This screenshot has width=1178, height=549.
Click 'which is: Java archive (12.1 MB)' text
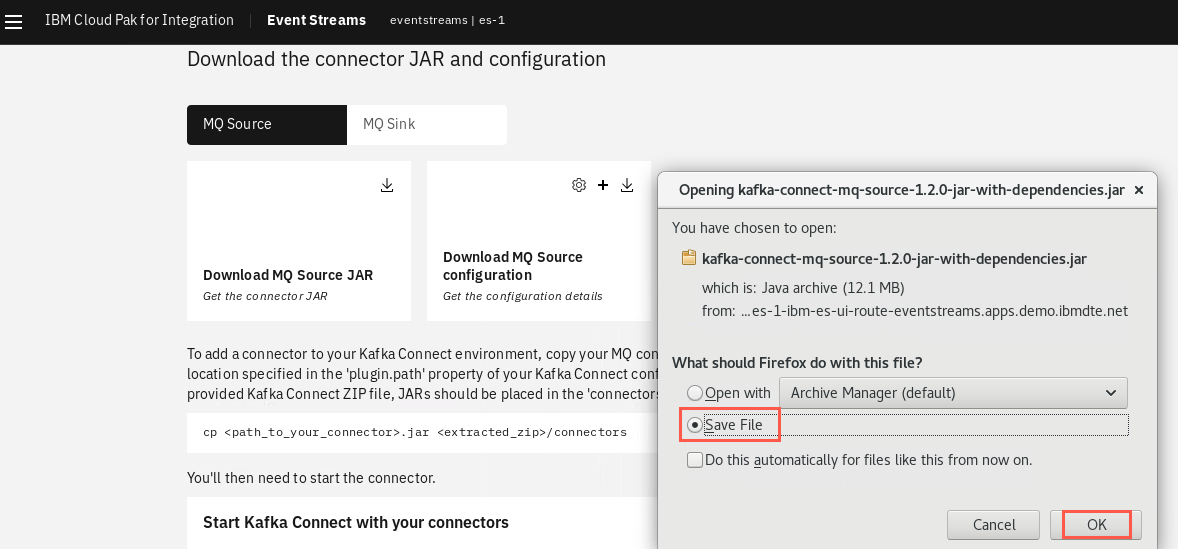pyautogui.click(x=802, y=288)
